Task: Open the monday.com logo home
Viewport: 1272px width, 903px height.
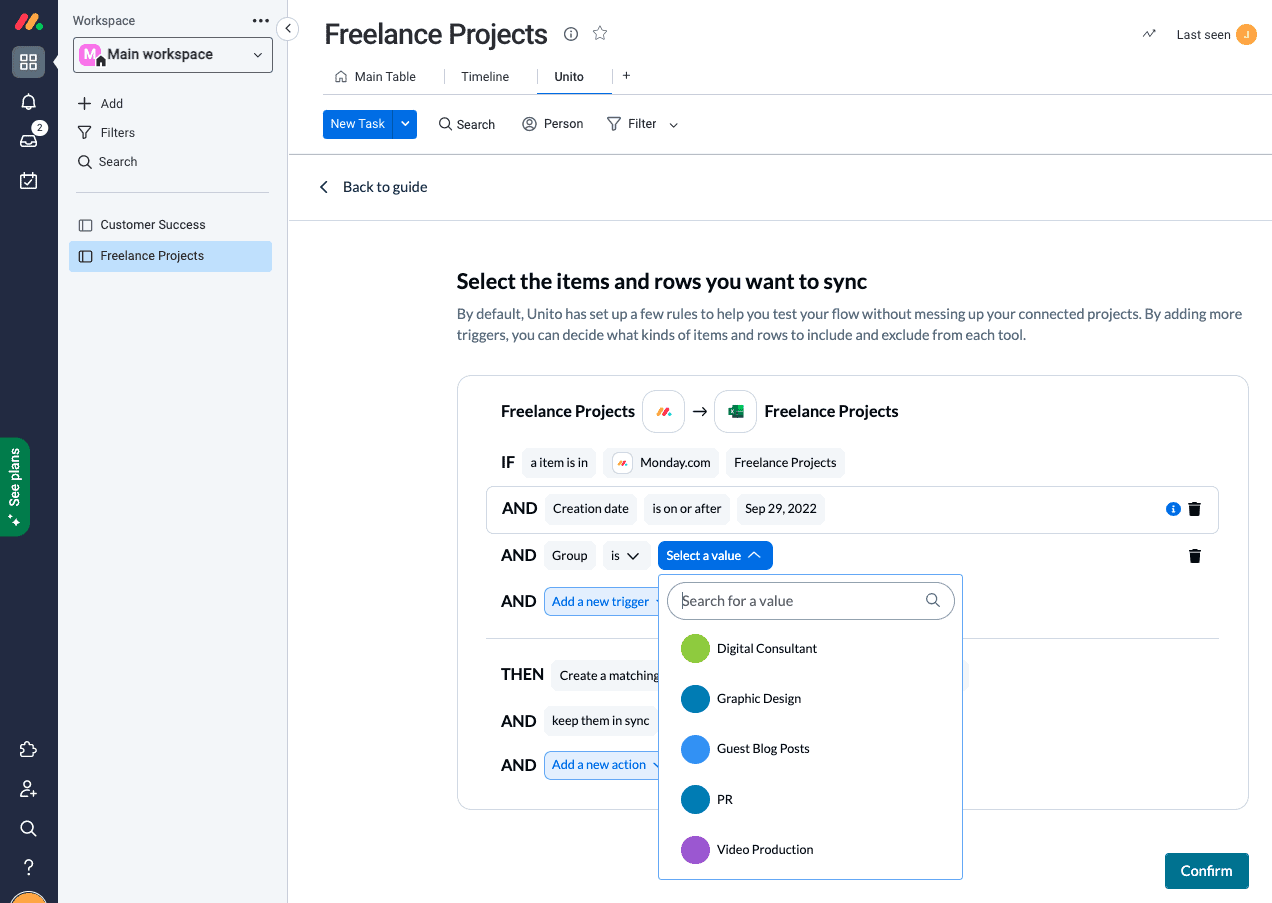Action: [28, 21]
